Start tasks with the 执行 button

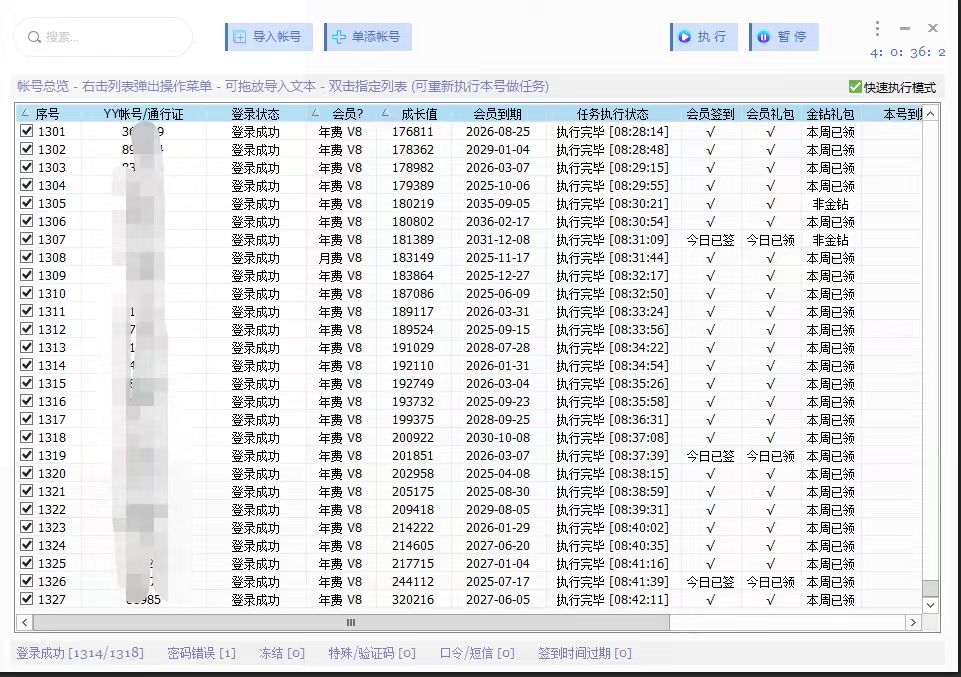pos(704,37)
